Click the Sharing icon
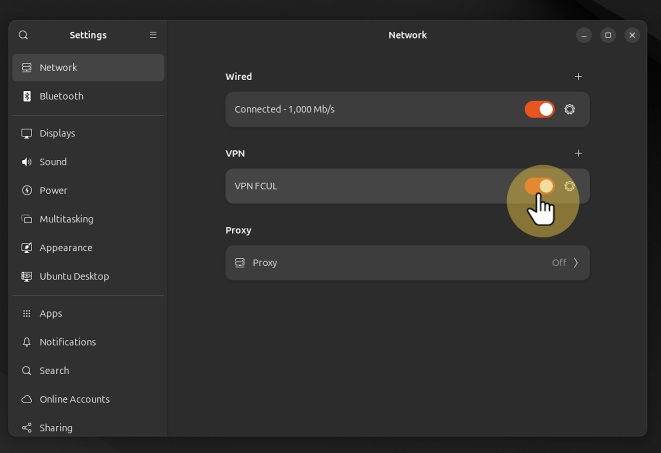This screenshot has width=661, height=453. coord(27,428)
